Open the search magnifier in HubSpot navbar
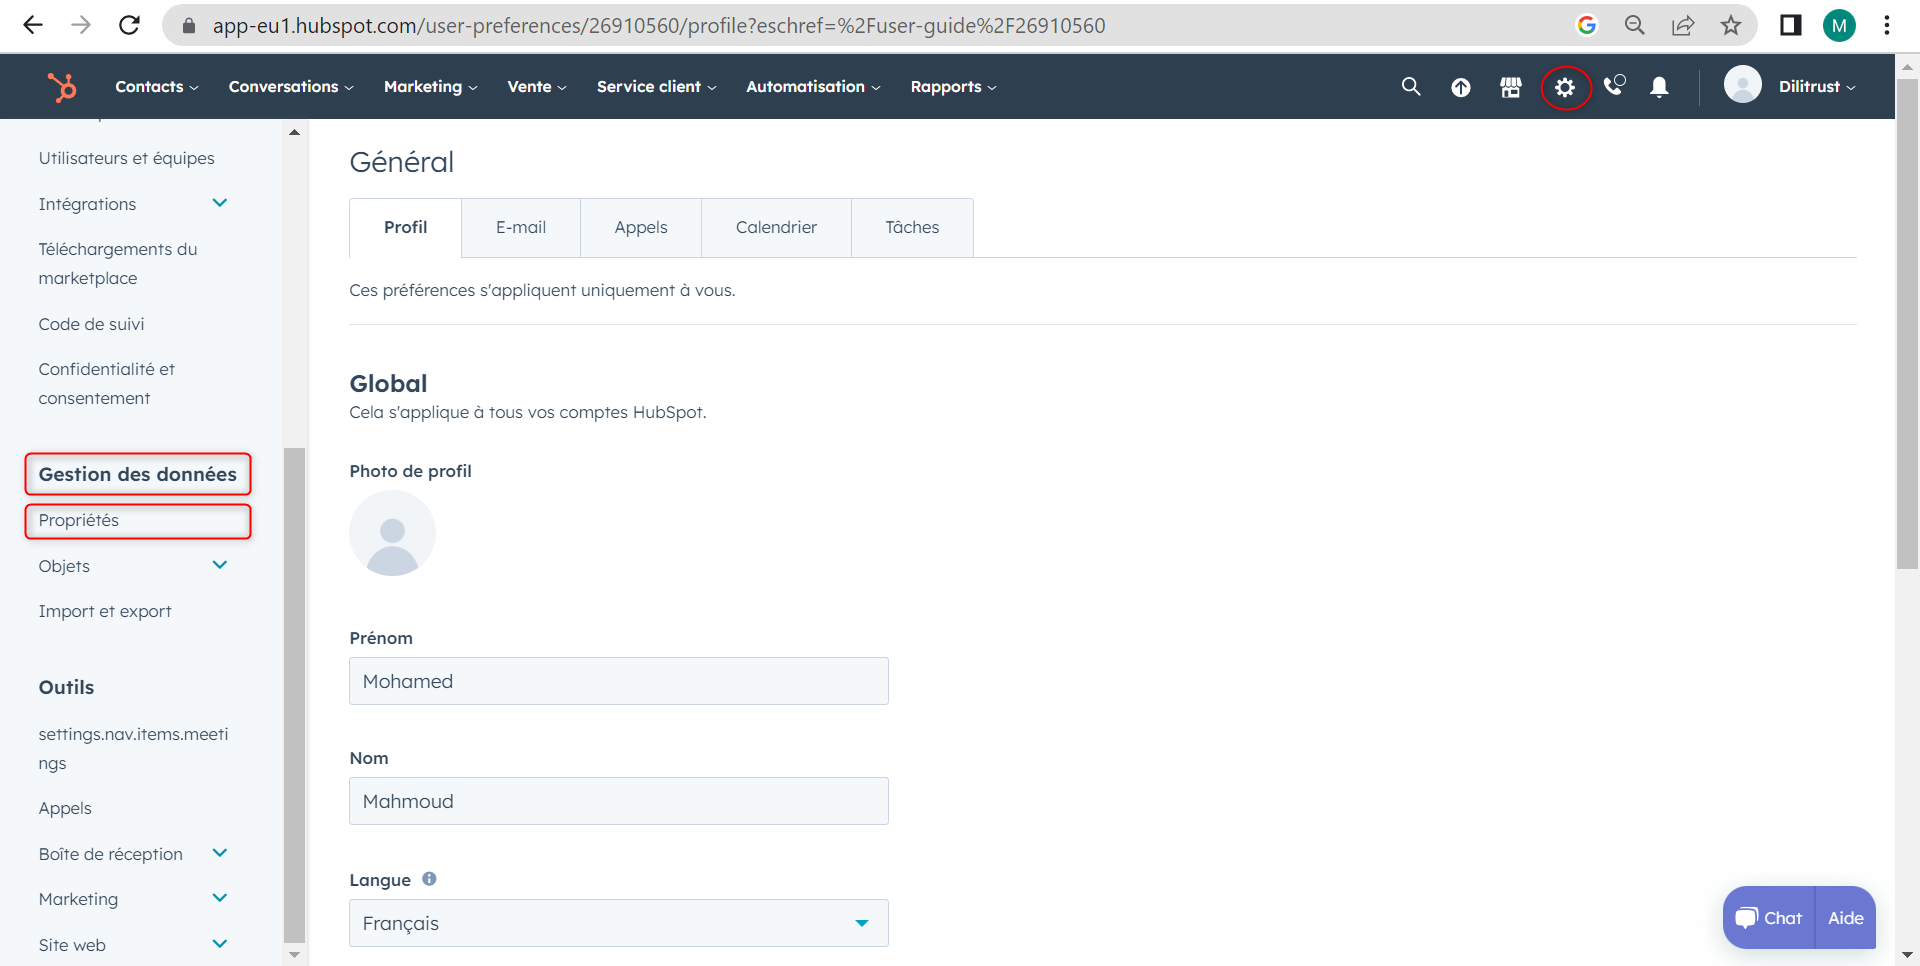The height and width of the screenshot is (966, 1920). (1411, 87)
